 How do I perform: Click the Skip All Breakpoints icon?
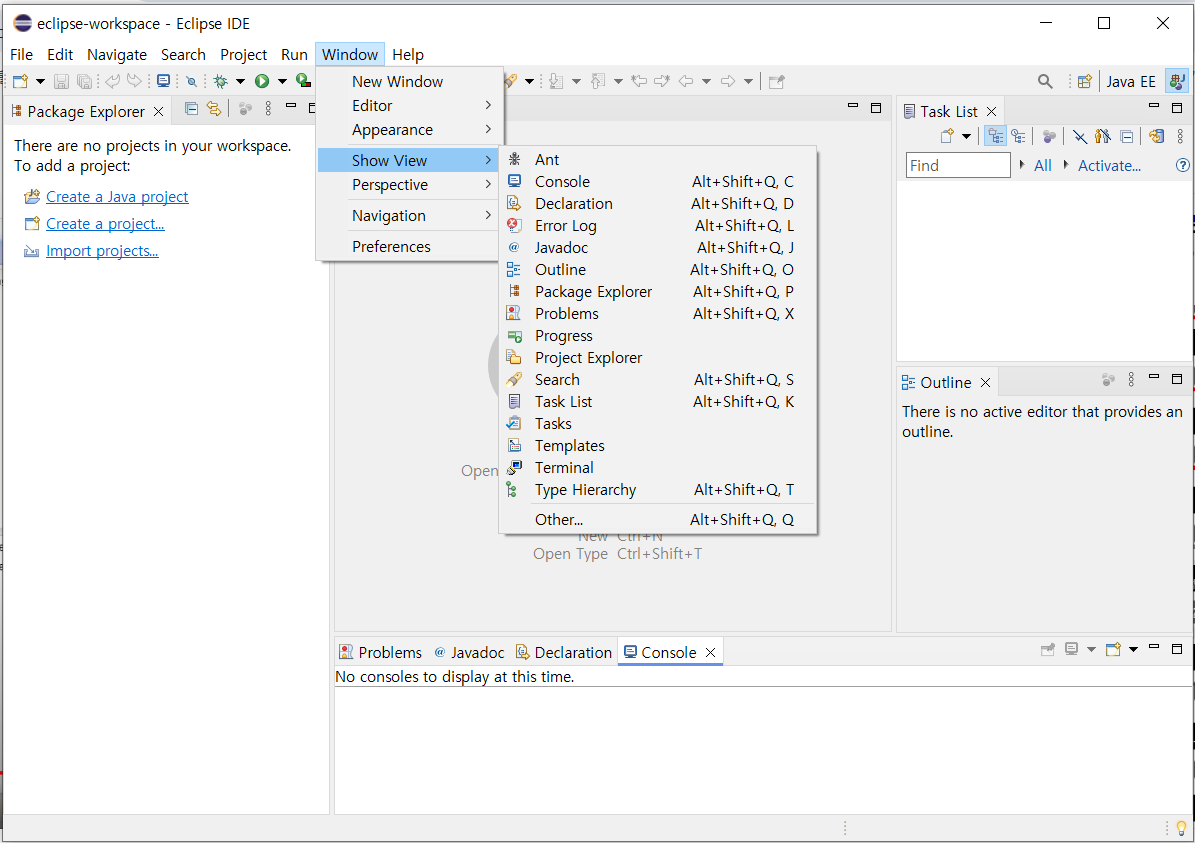click(x=192, y=81)
